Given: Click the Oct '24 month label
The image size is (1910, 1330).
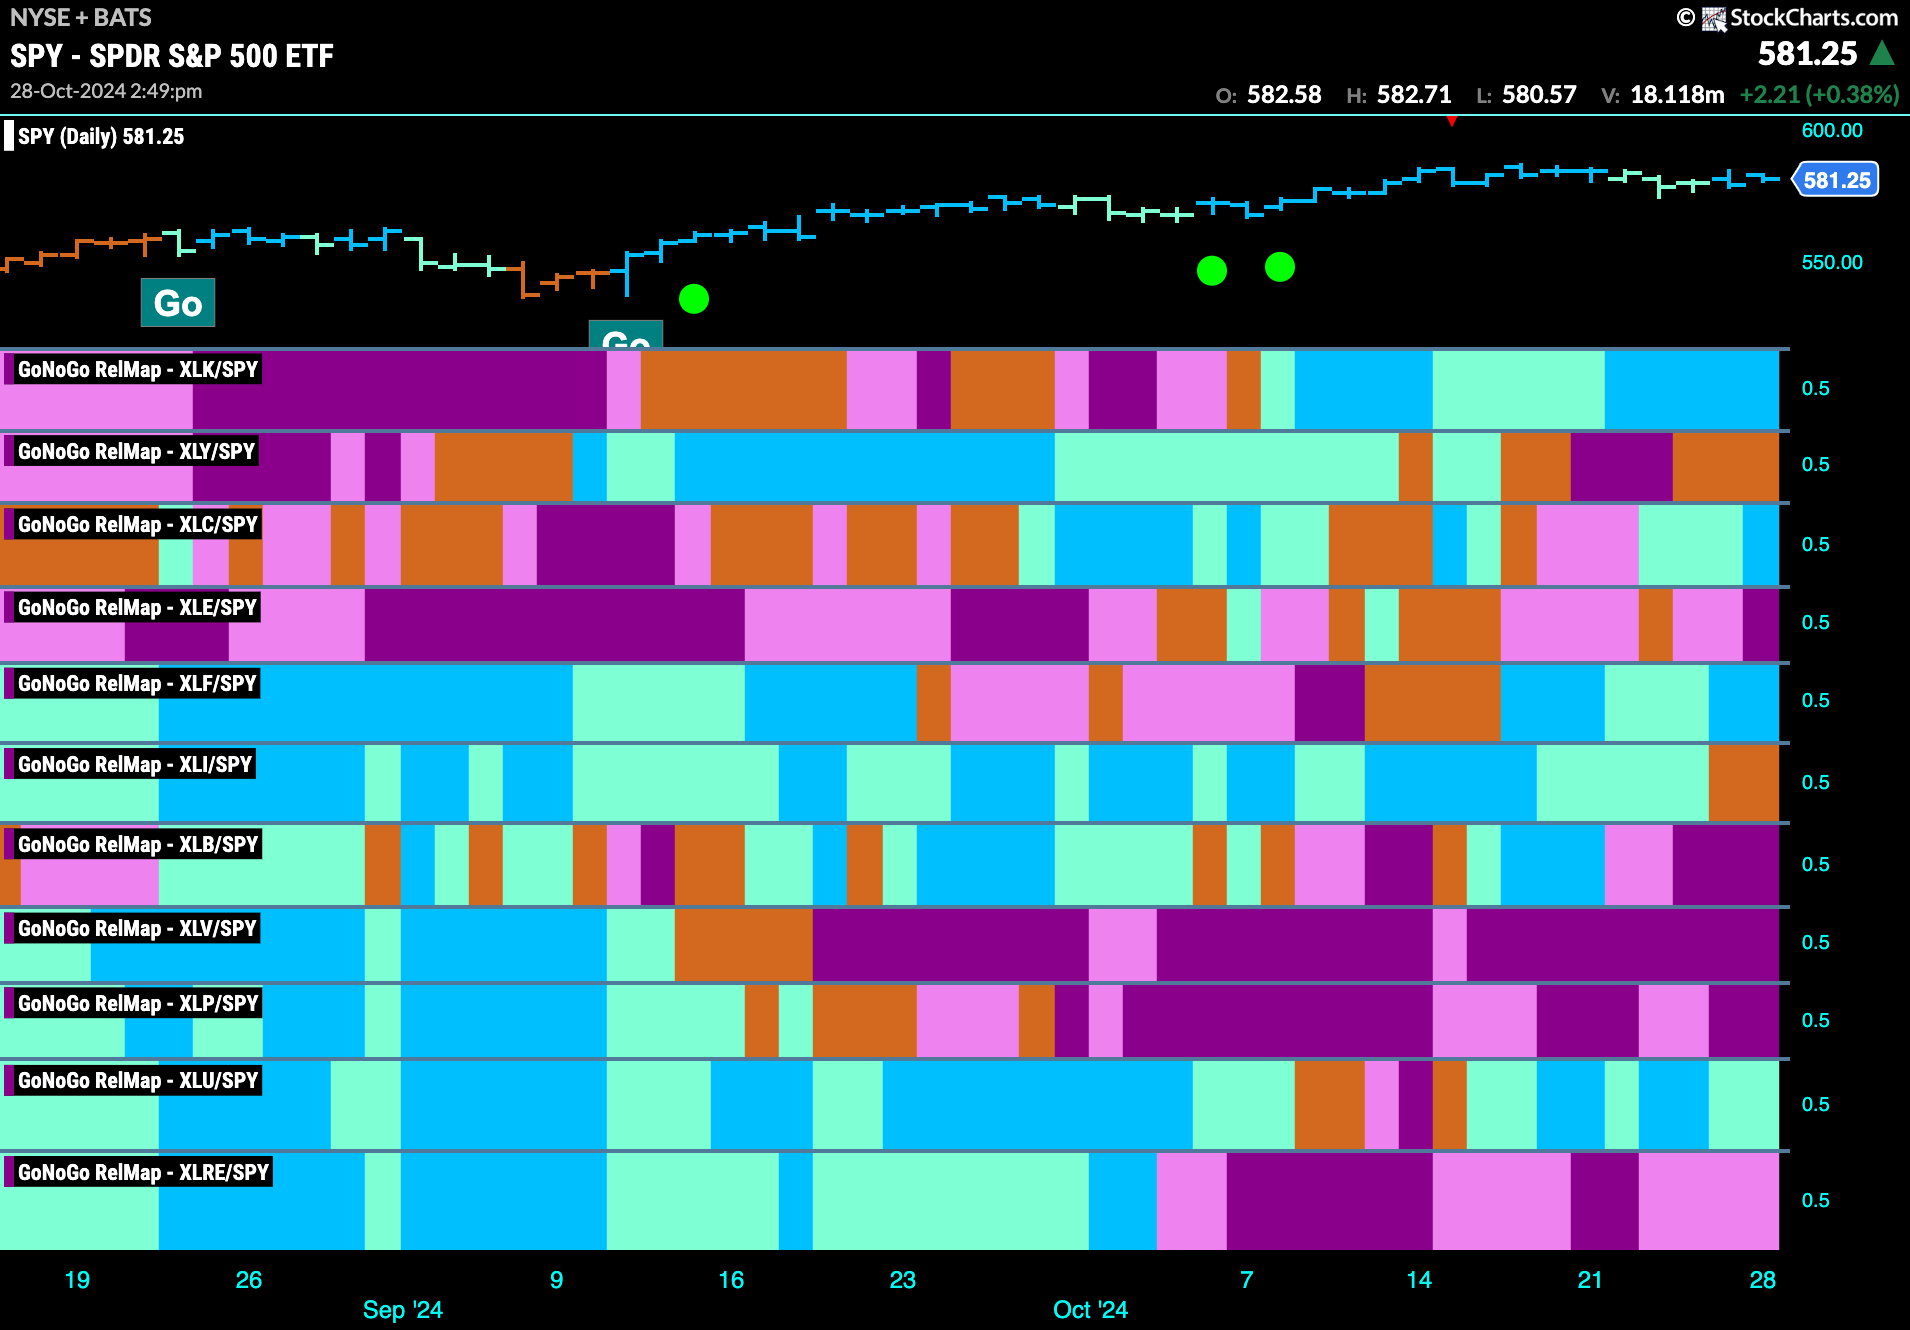Looking at the screenshot, I should pyautogui.click(x=1090, y=1310).
